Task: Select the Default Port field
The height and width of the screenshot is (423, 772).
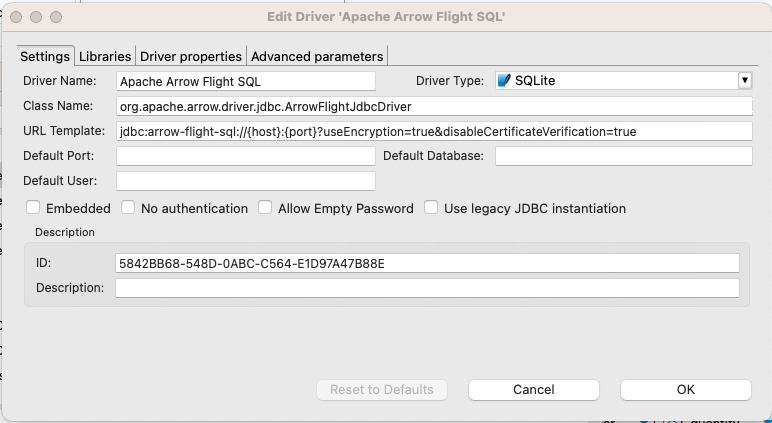Action: tap(245, 156)
